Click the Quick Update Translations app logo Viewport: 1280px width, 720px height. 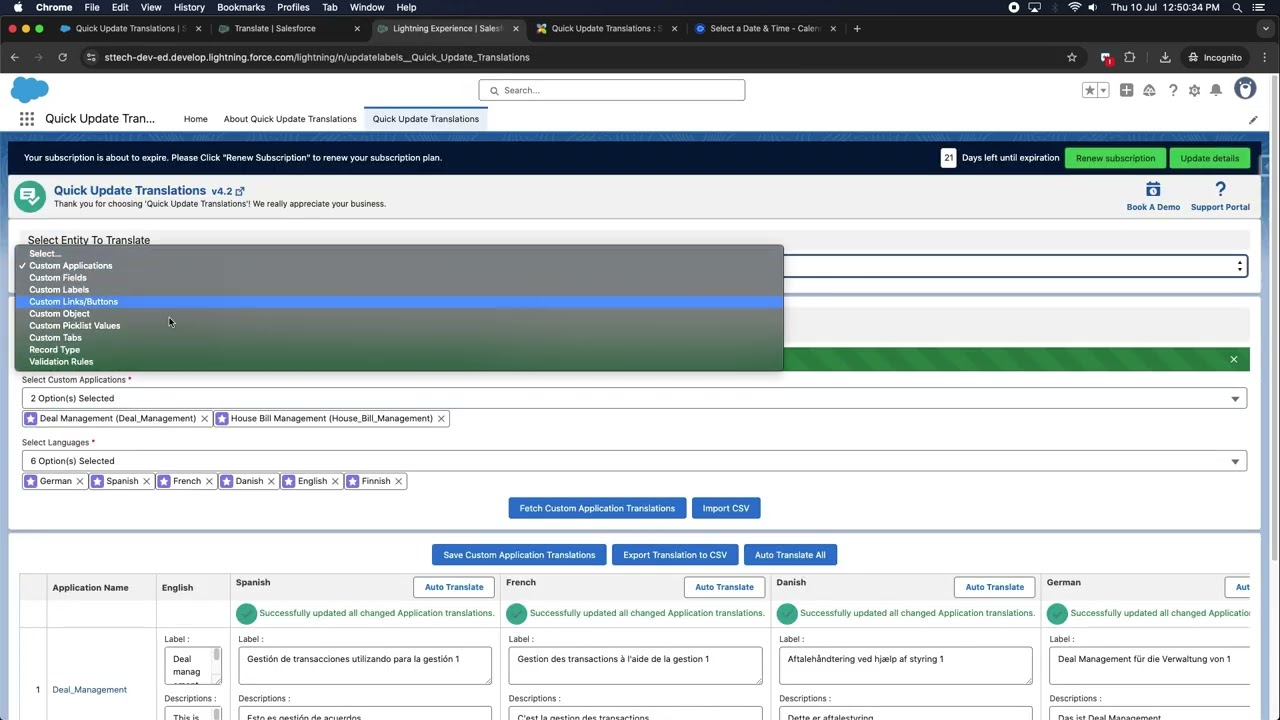tap(30, 196)
